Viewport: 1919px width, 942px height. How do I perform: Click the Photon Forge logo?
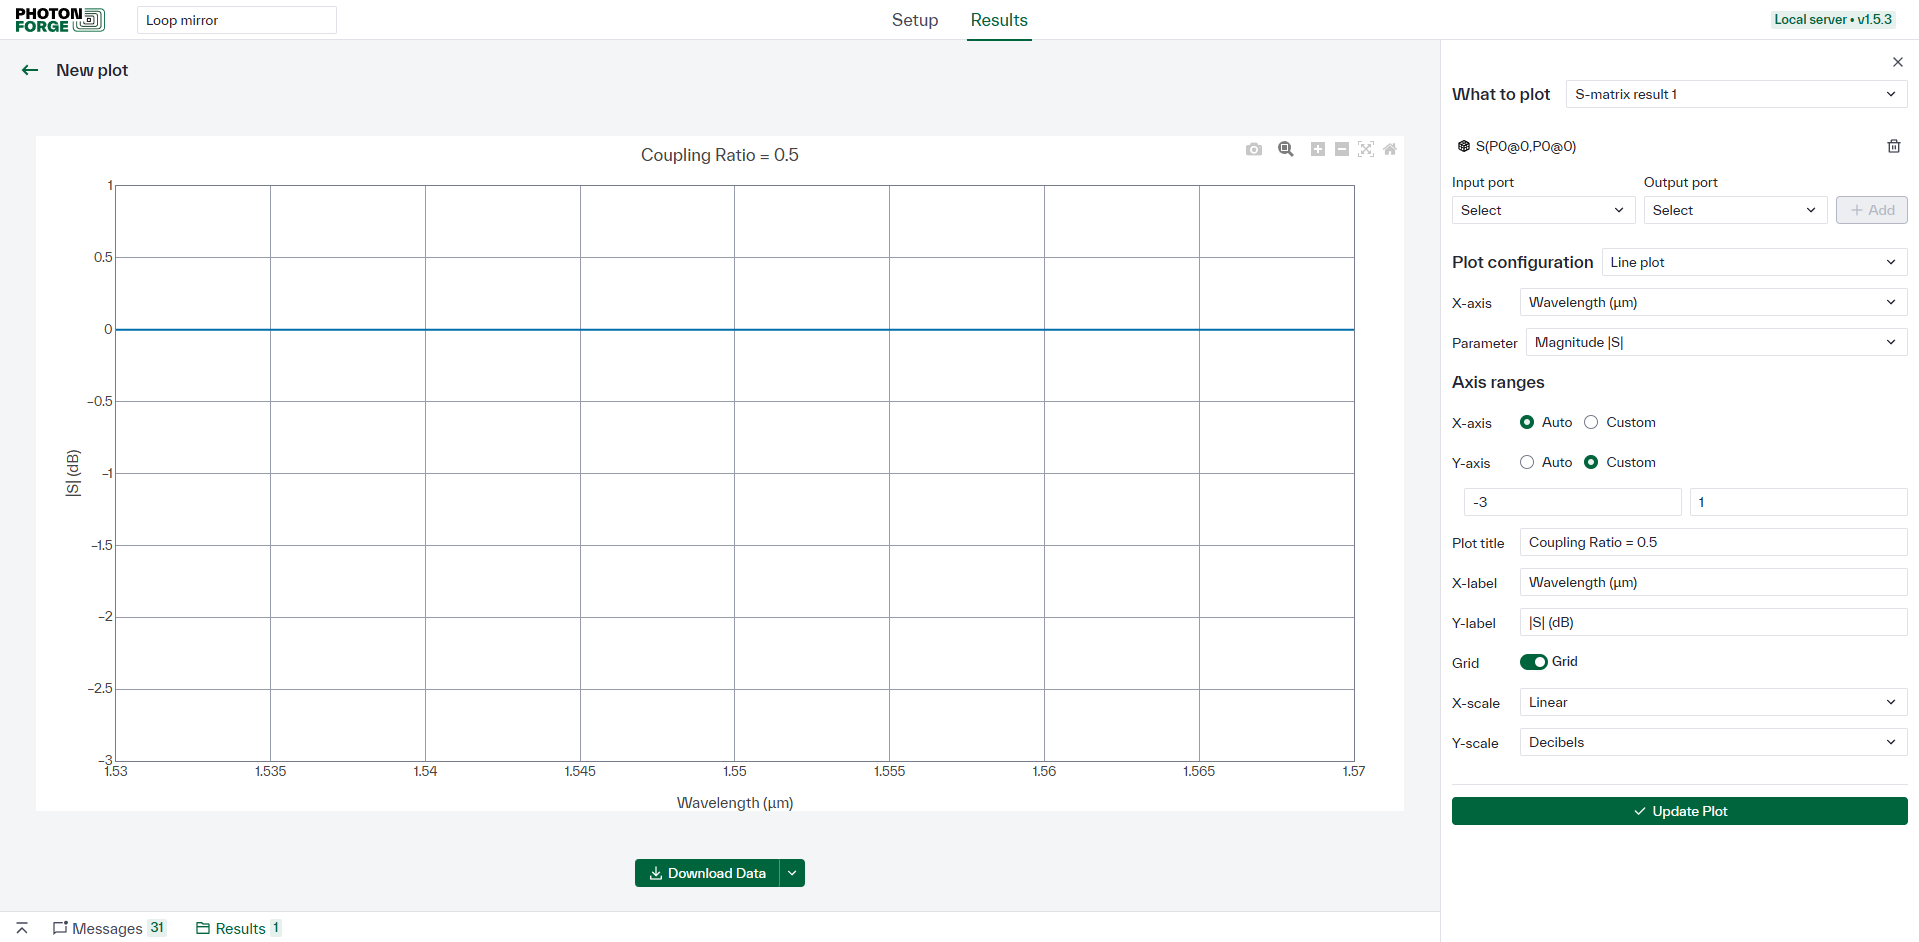(x=60, y=20)
